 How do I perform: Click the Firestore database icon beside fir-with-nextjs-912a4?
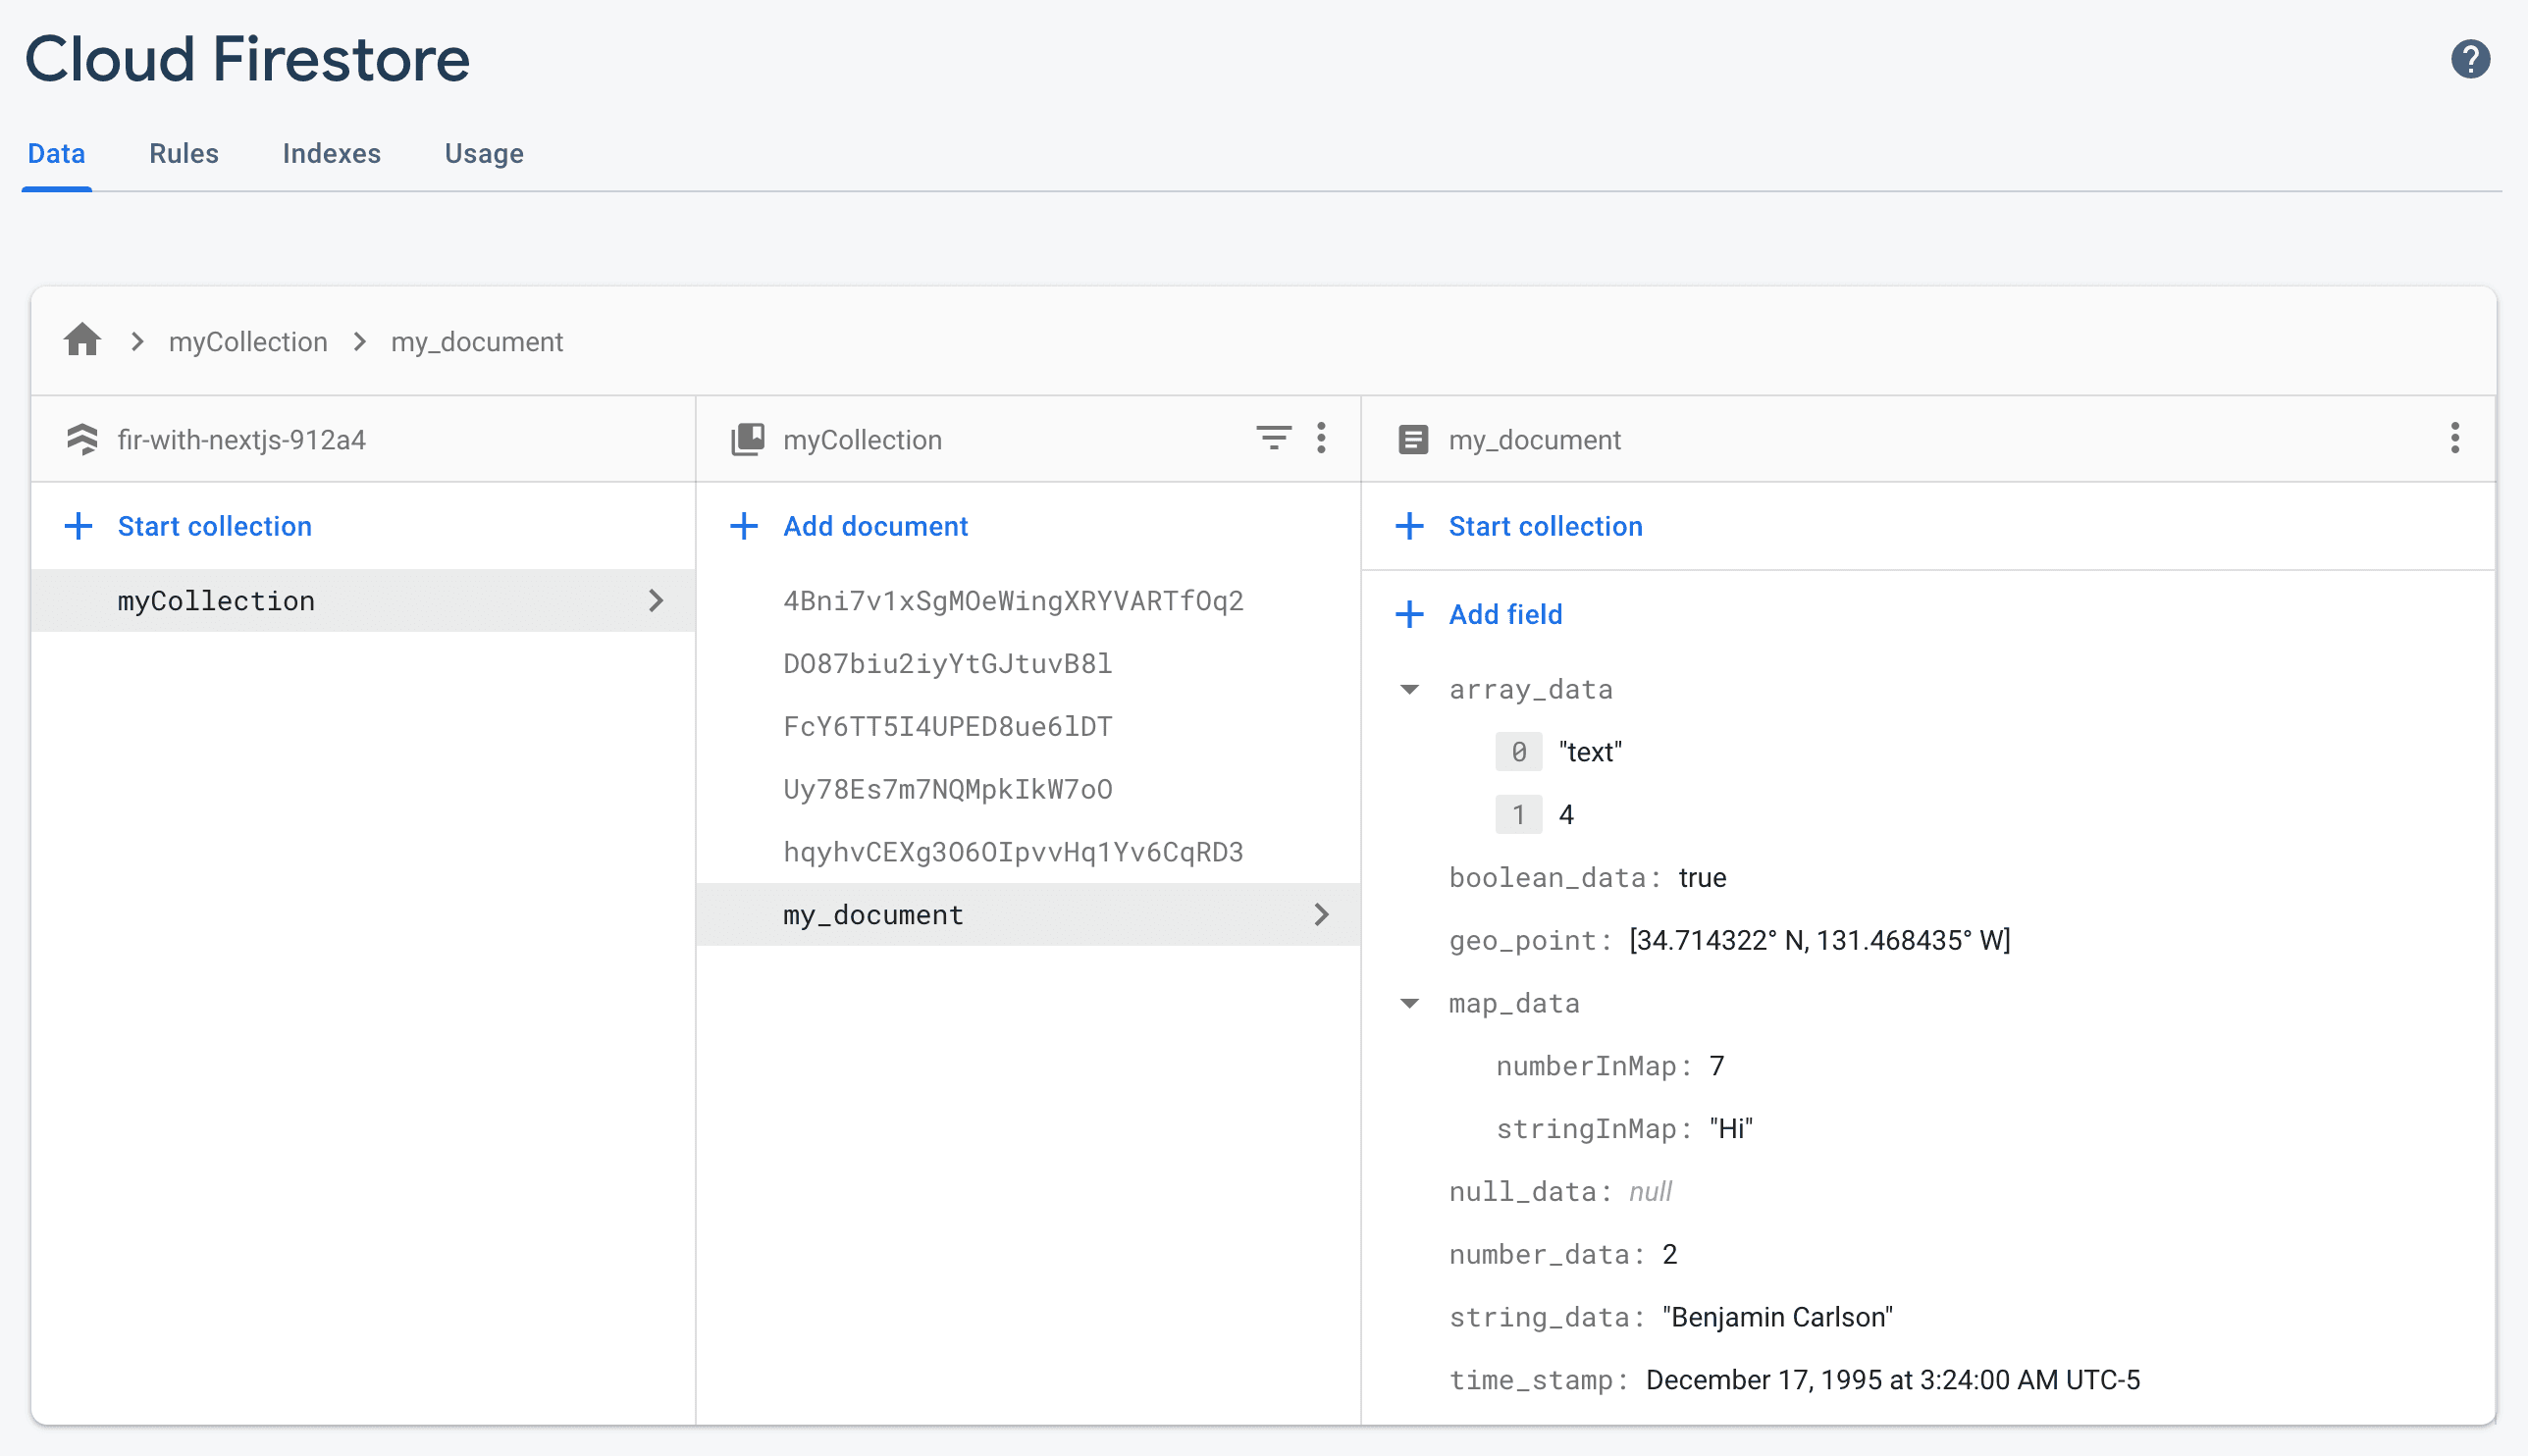(x=82, y=439)
